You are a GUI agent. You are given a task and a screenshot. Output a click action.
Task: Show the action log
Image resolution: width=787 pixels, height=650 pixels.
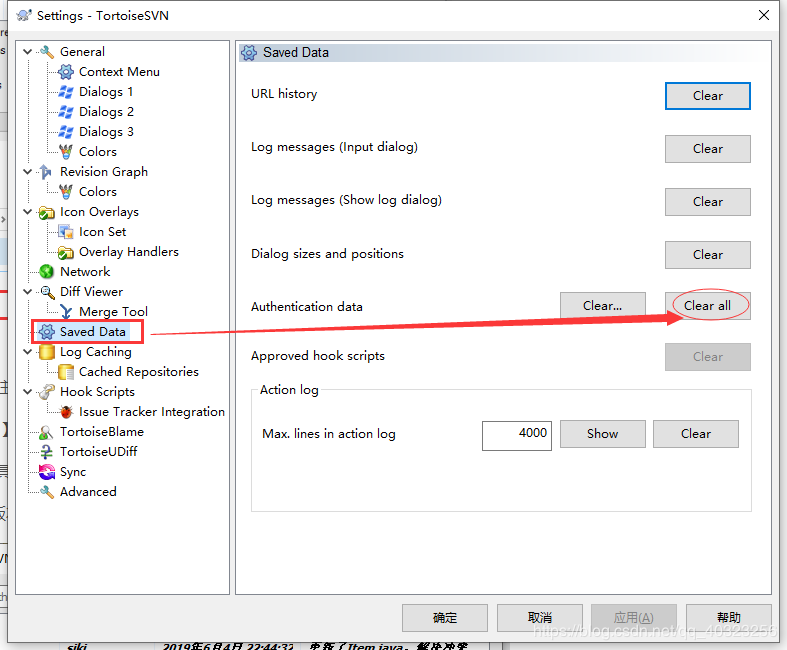pos(603,434)
